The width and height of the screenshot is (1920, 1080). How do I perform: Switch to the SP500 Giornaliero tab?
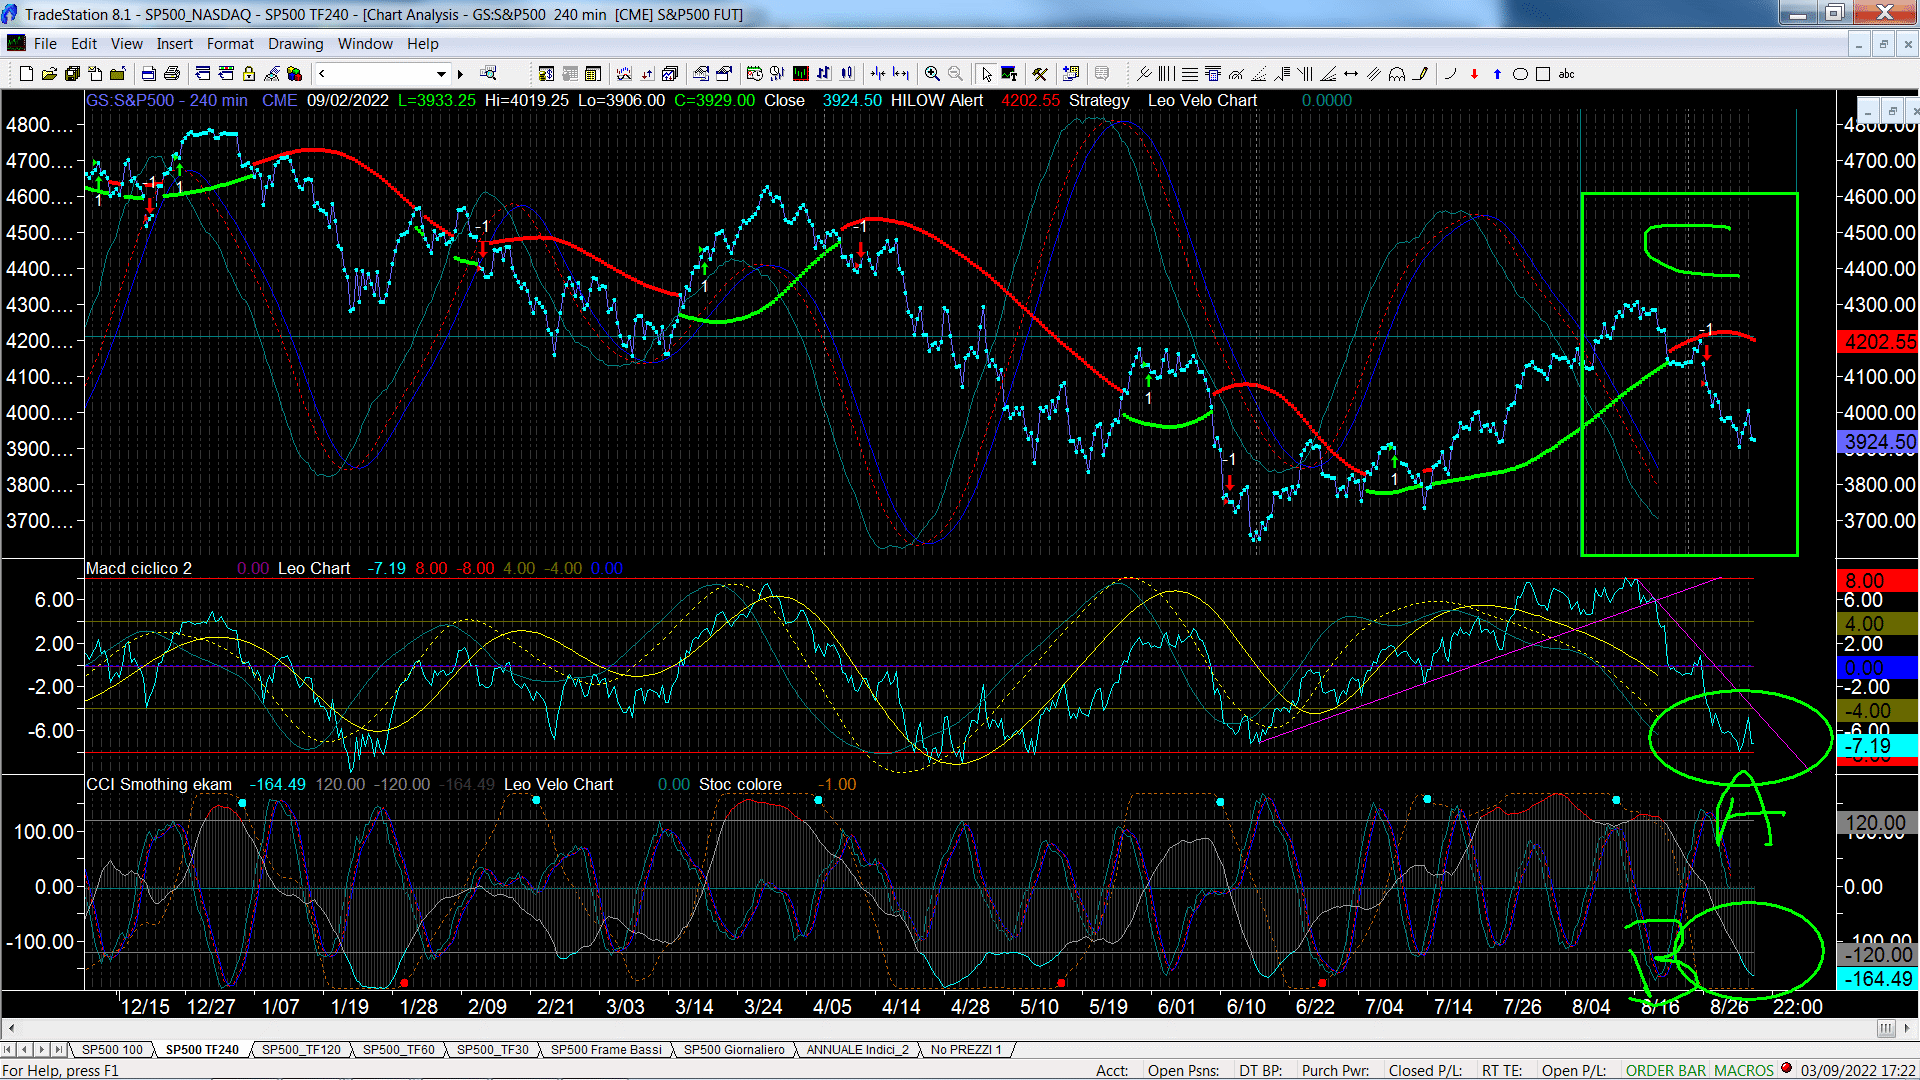pos(734,1049)
